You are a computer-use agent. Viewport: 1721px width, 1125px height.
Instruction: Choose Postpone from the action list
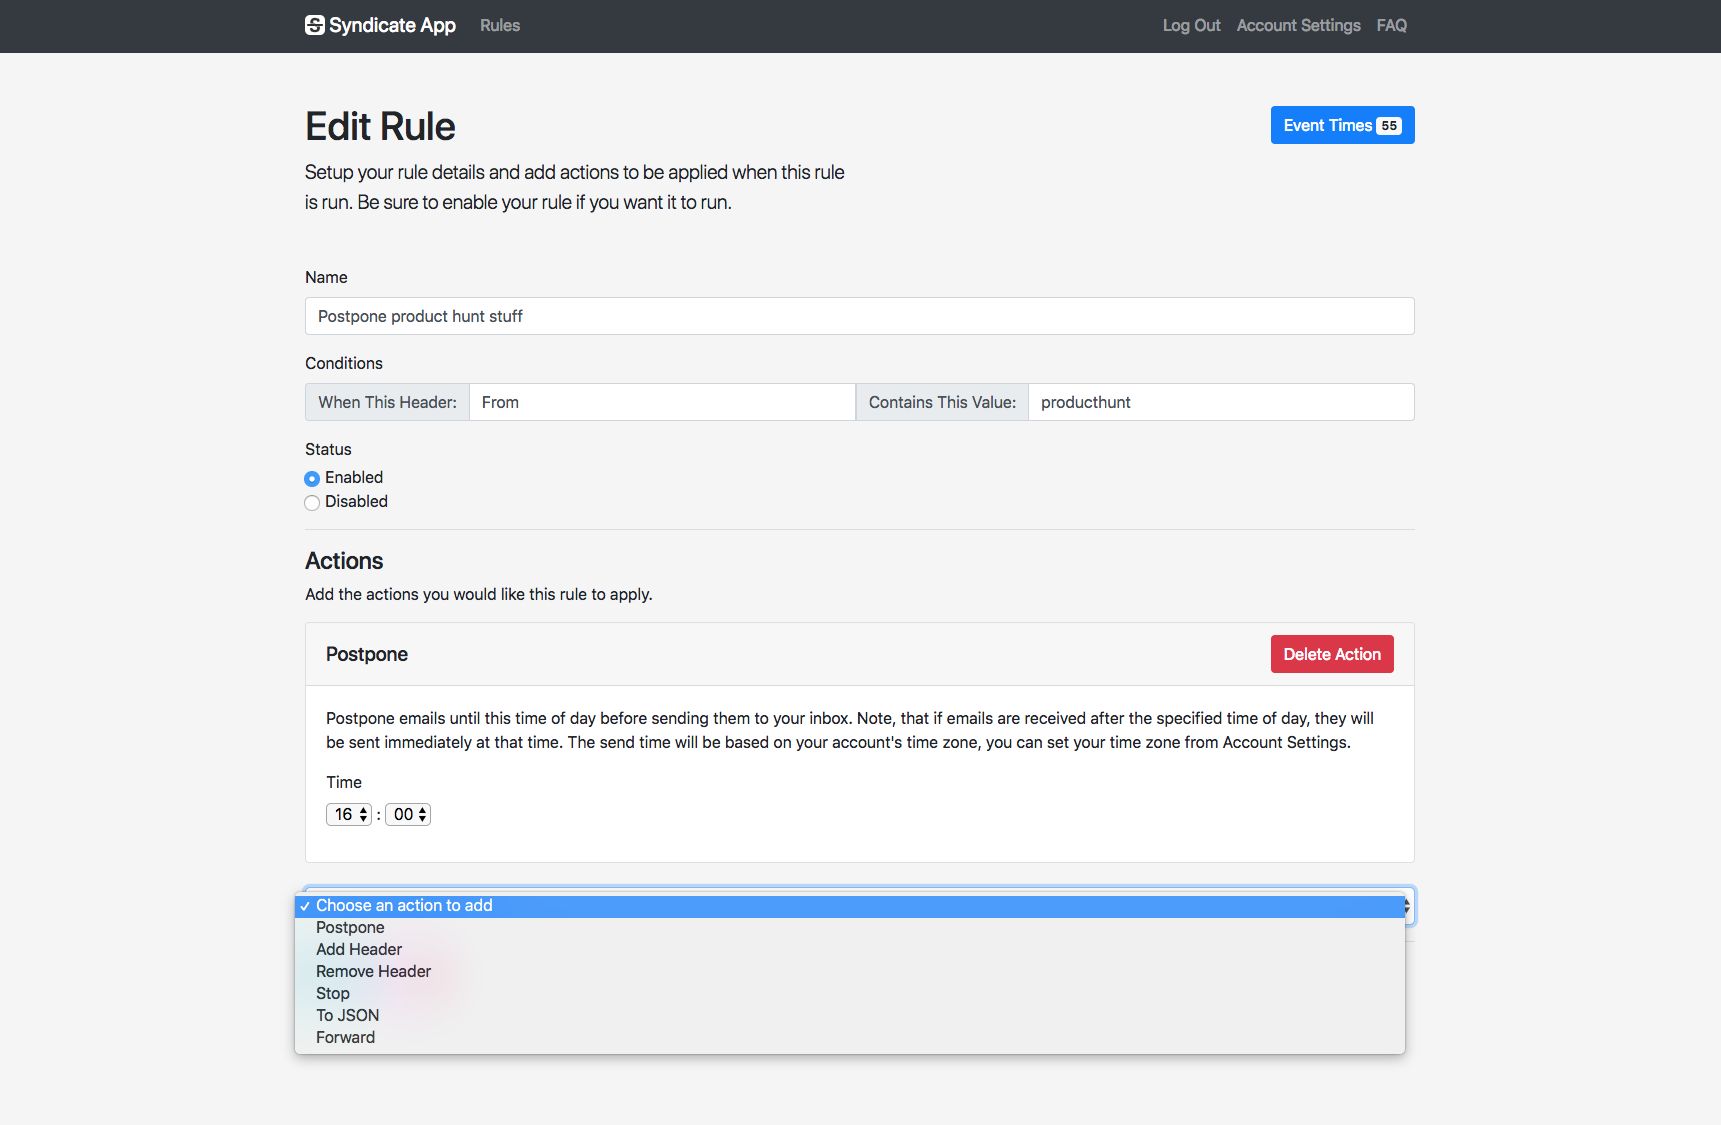click(350, 927)
